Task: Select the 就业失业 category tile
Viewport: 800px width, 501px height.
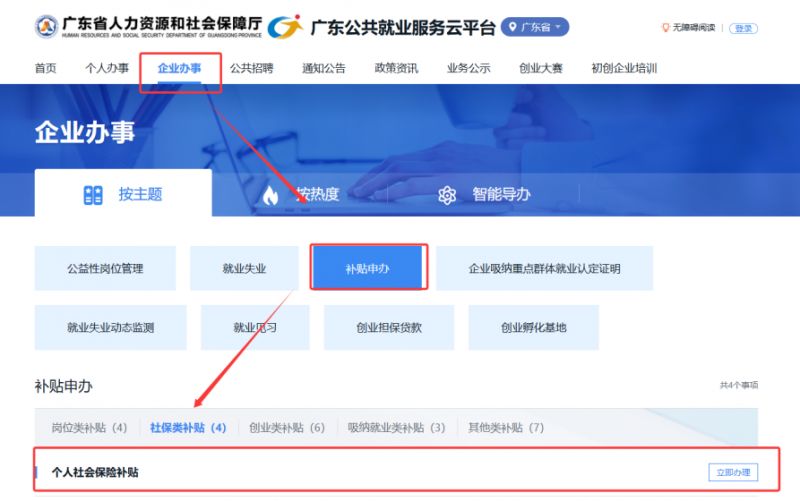Action: 245,268
